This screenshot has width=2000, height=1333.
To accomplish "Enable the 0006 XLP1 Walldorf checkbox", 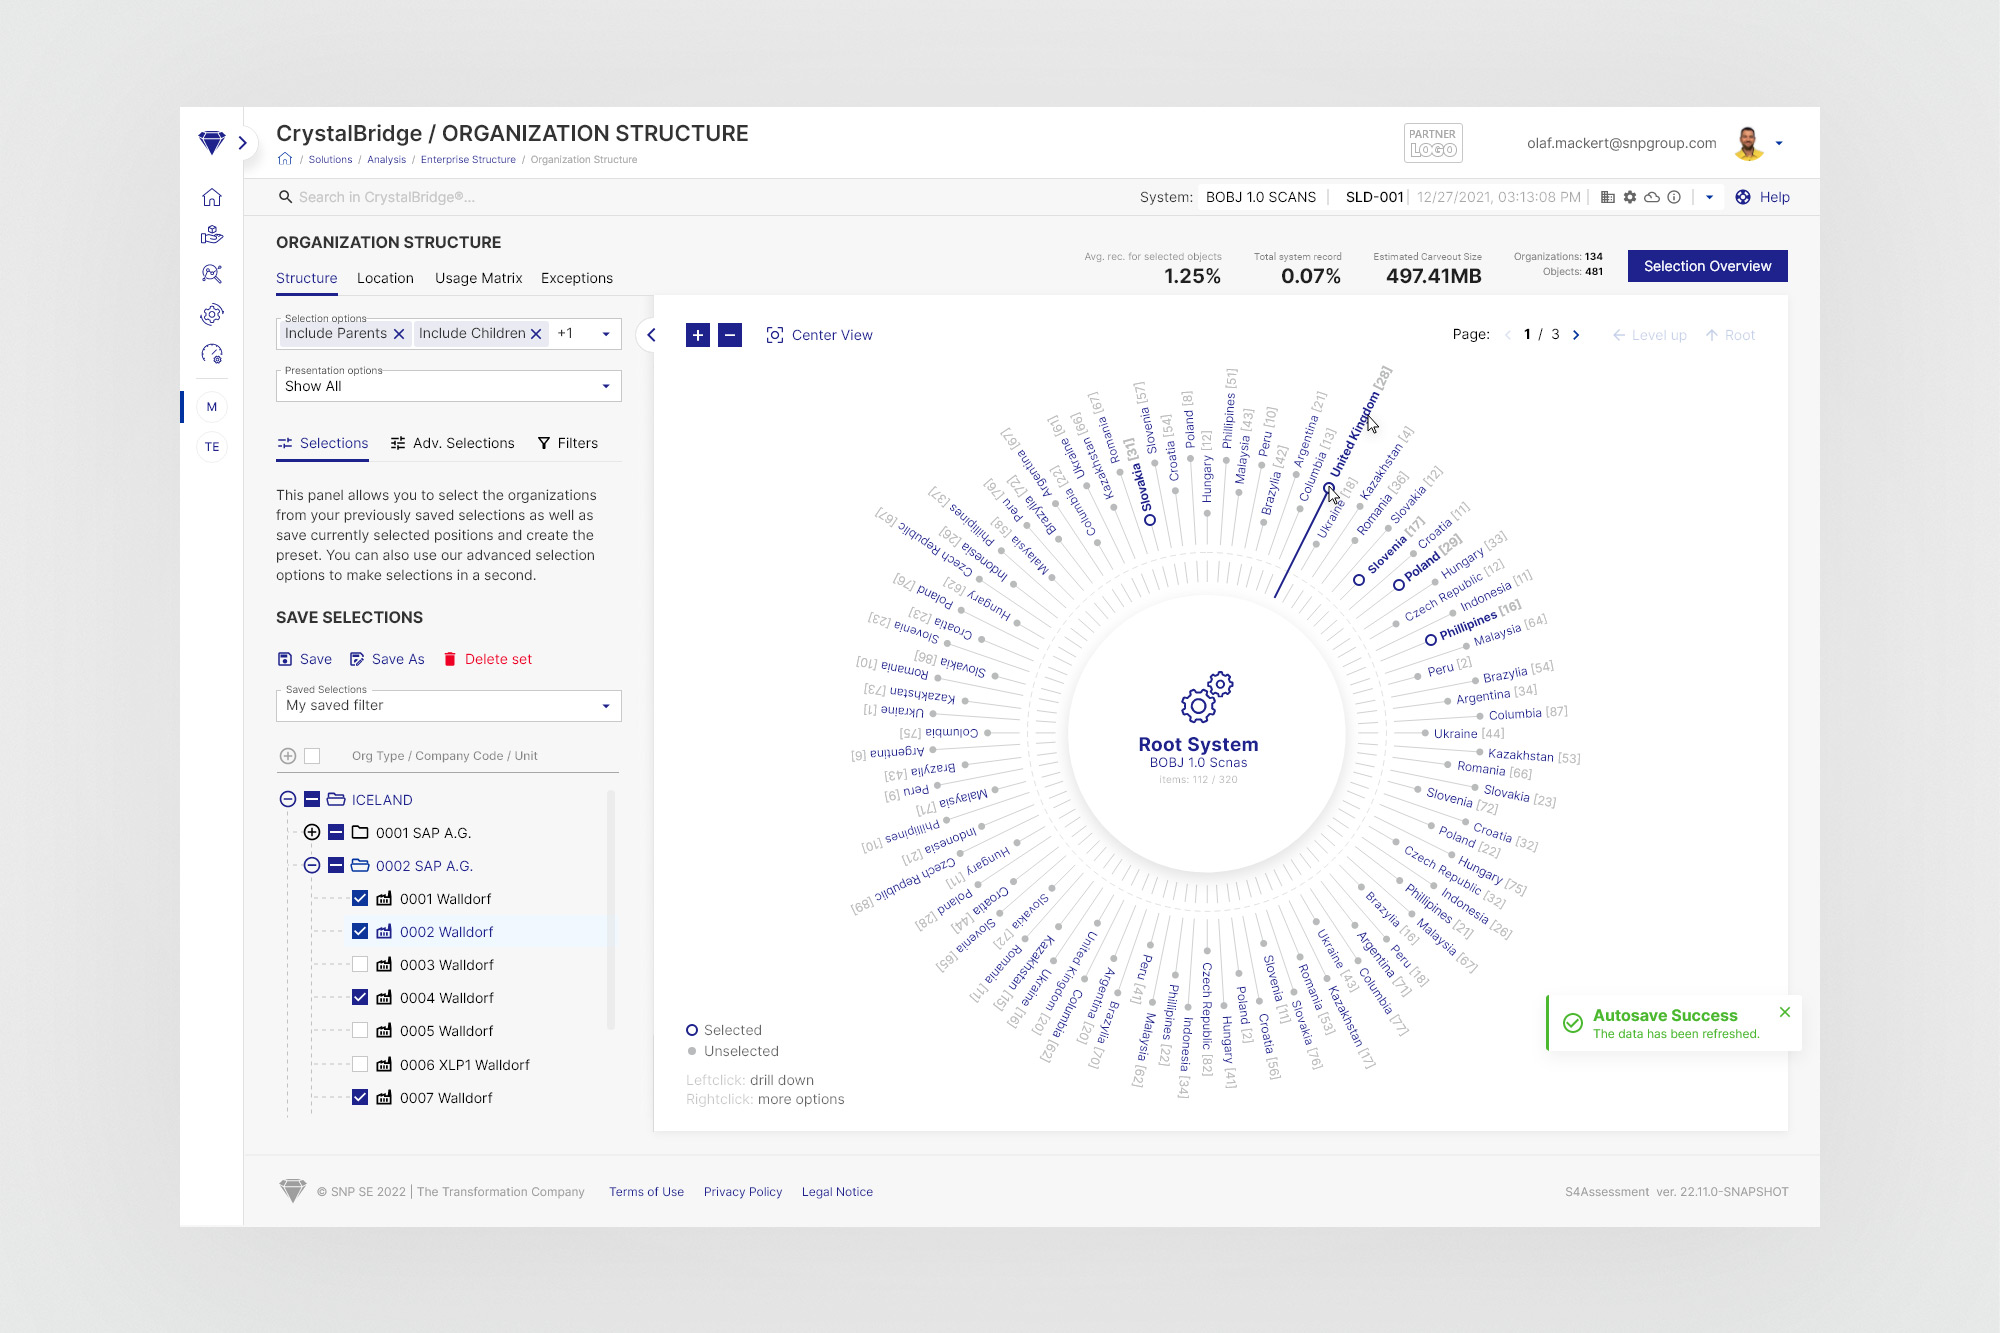I will pyautogui.click(x=360, y=1064).
